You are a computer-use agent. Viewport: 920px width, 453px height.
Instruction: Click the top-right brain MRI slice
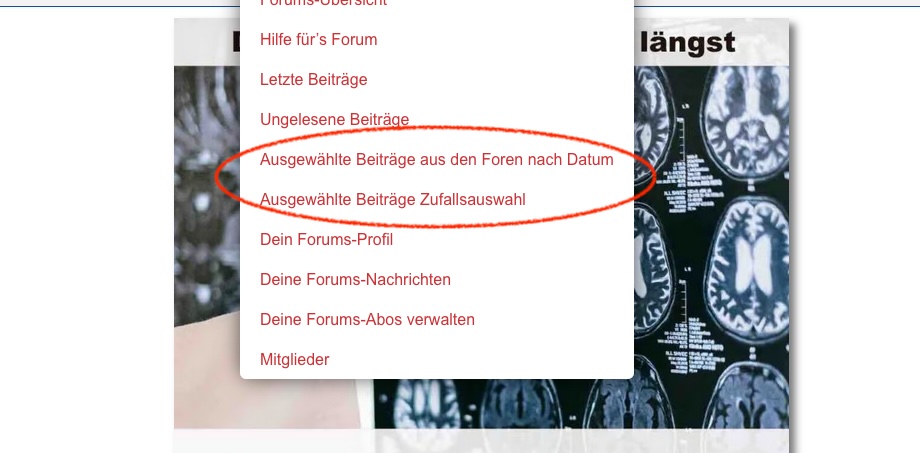(x=745, y=123)
